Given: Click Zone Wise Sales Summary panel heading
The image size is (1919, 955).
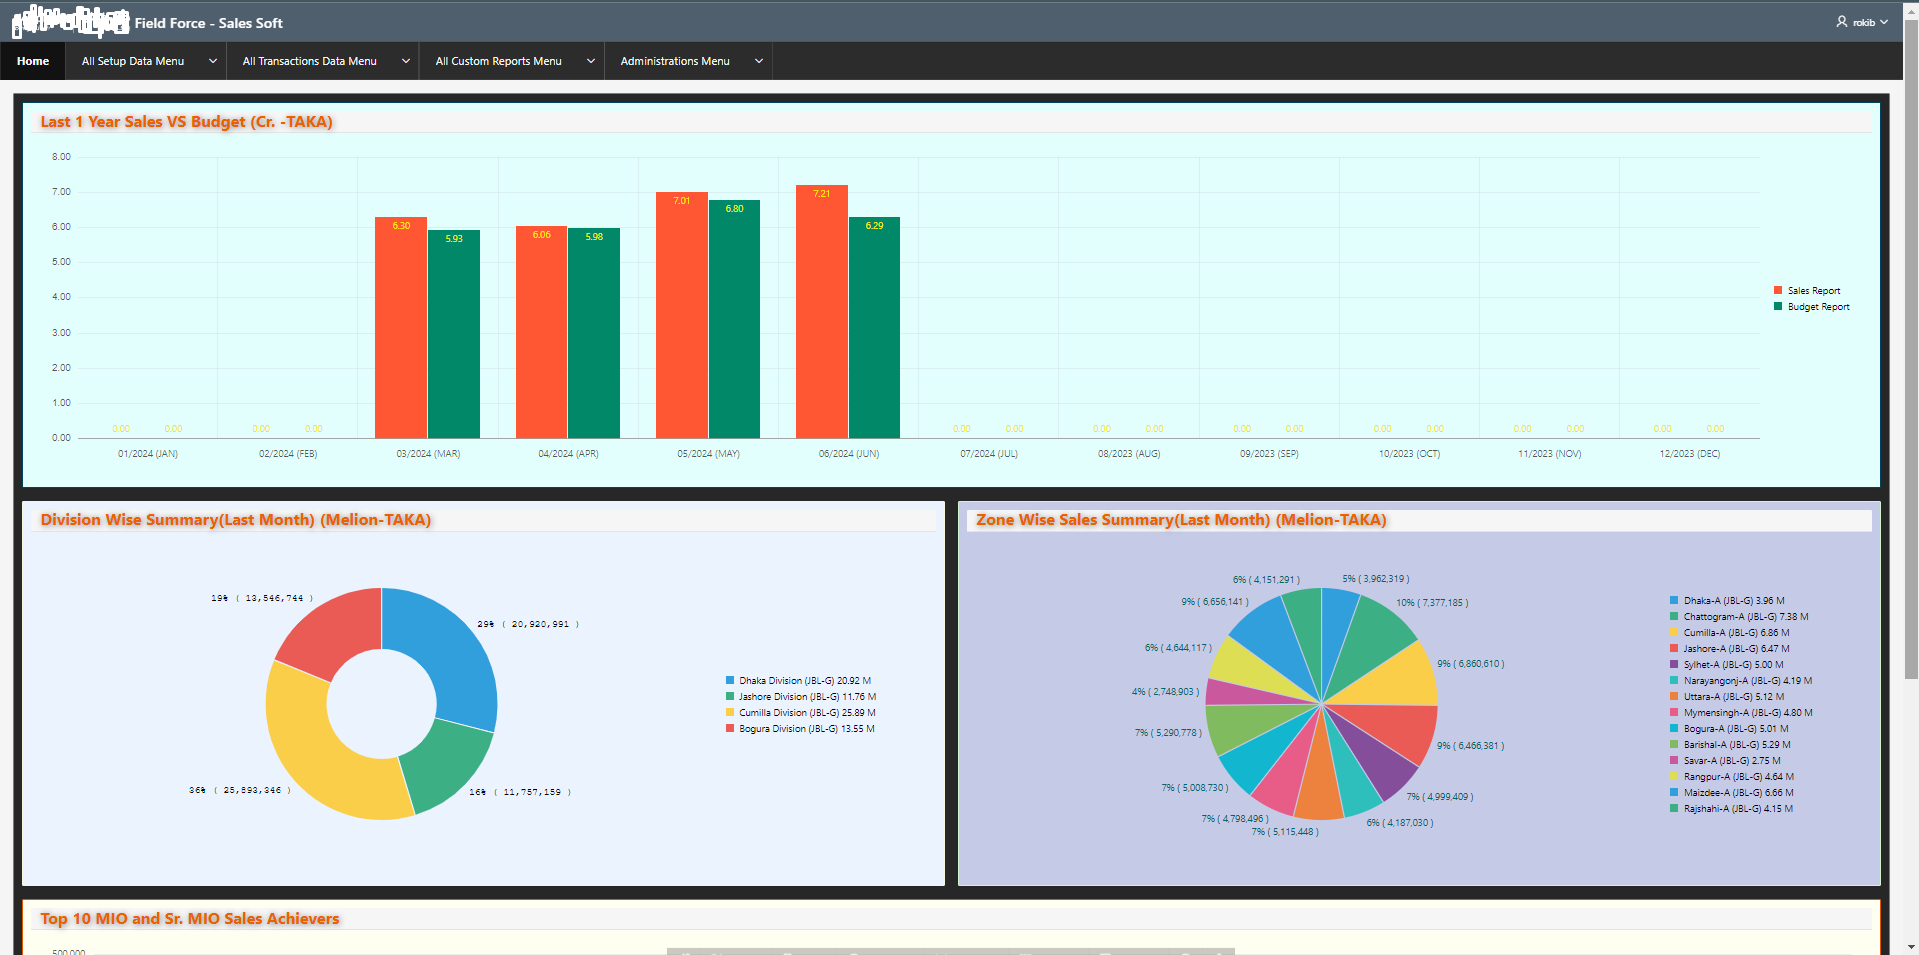Looking at the screenshot, I should tap(1181, 520).
